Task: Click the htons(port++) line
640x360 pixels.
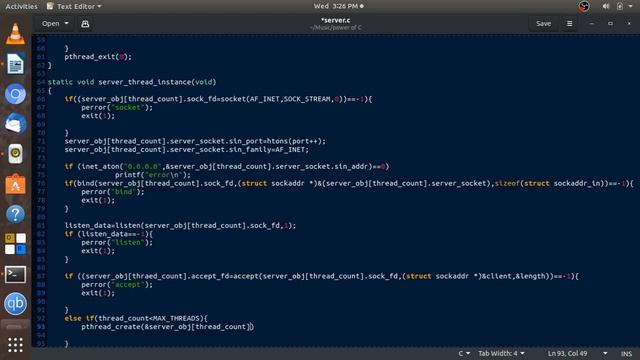Action: click(x=195, y=141)
